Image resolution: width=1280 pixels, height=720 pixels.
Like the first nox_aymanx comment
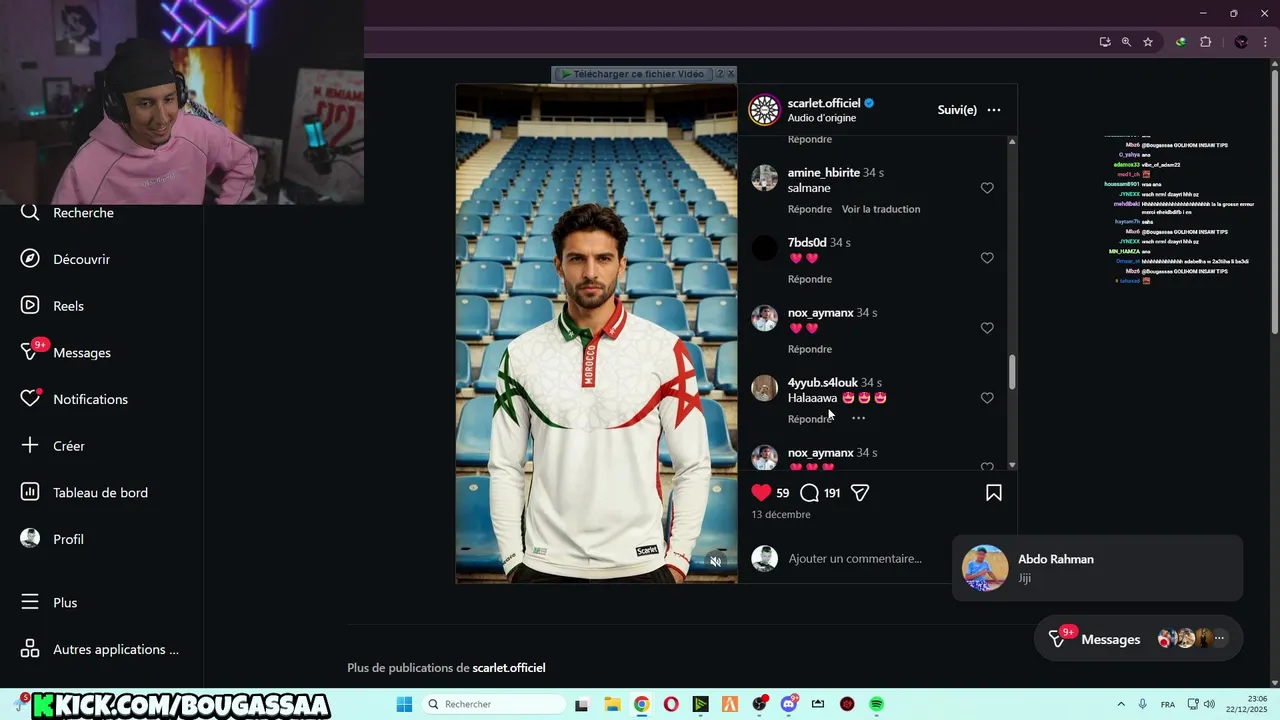(987, 328)
